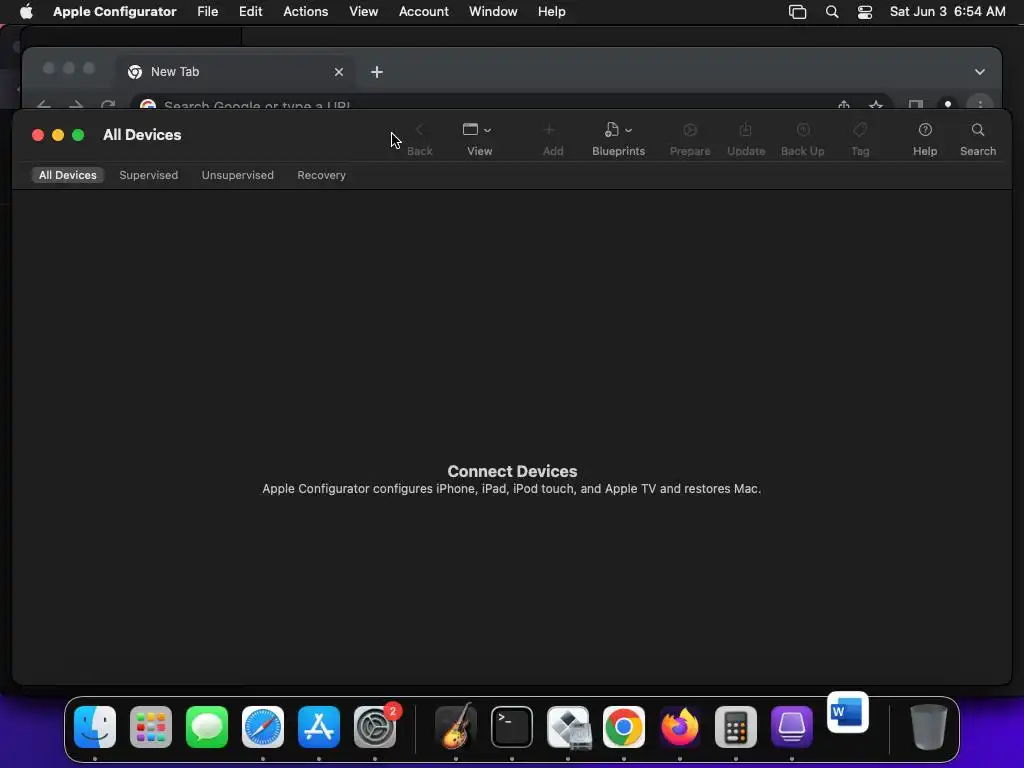Open Finder from the Dock
1024x768 pixels.
click(95, 727)
